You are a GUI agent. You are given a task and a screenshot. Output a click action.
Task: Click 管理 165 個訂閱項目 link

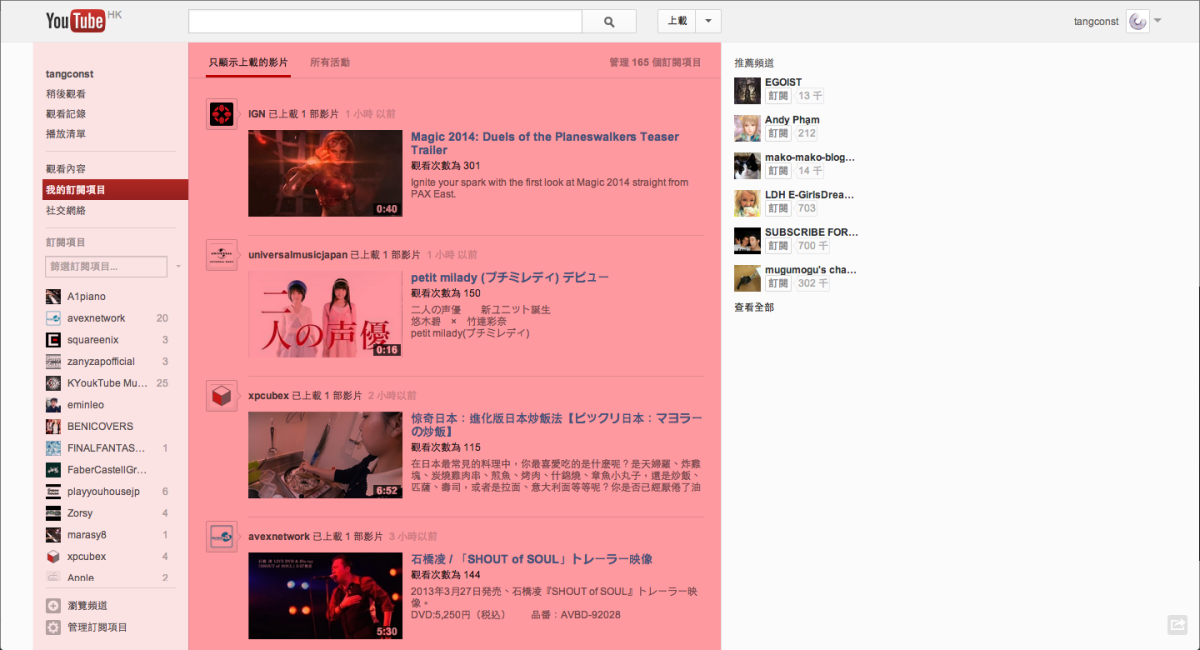coord(655,61)
